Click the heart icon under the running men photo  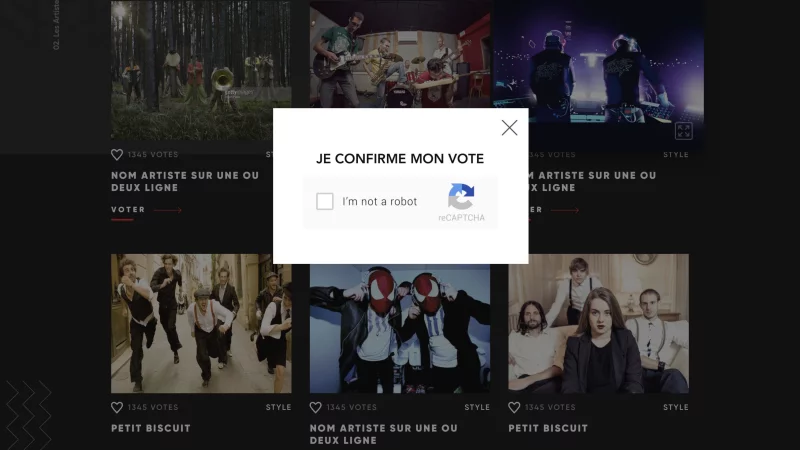[117, 407]
